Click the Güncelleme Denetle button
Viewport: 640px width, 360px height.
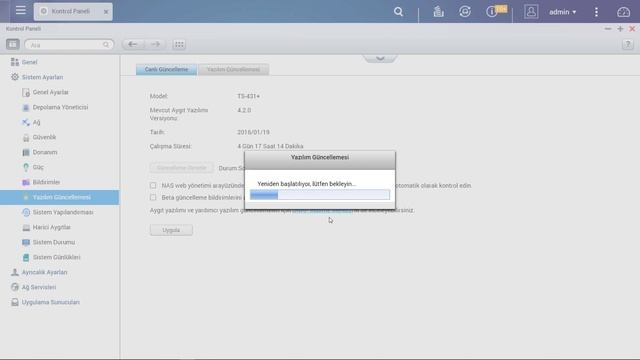coord(181,168)
